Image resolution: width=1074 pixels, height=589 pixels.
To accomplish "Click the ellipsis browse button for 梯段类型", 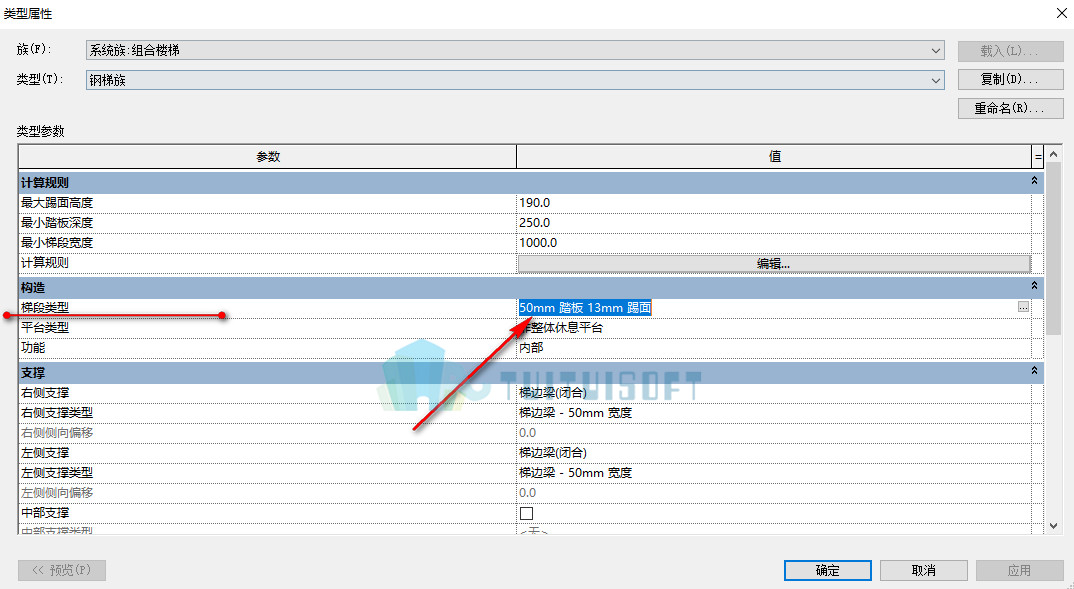I will [x=1023, y=308].
